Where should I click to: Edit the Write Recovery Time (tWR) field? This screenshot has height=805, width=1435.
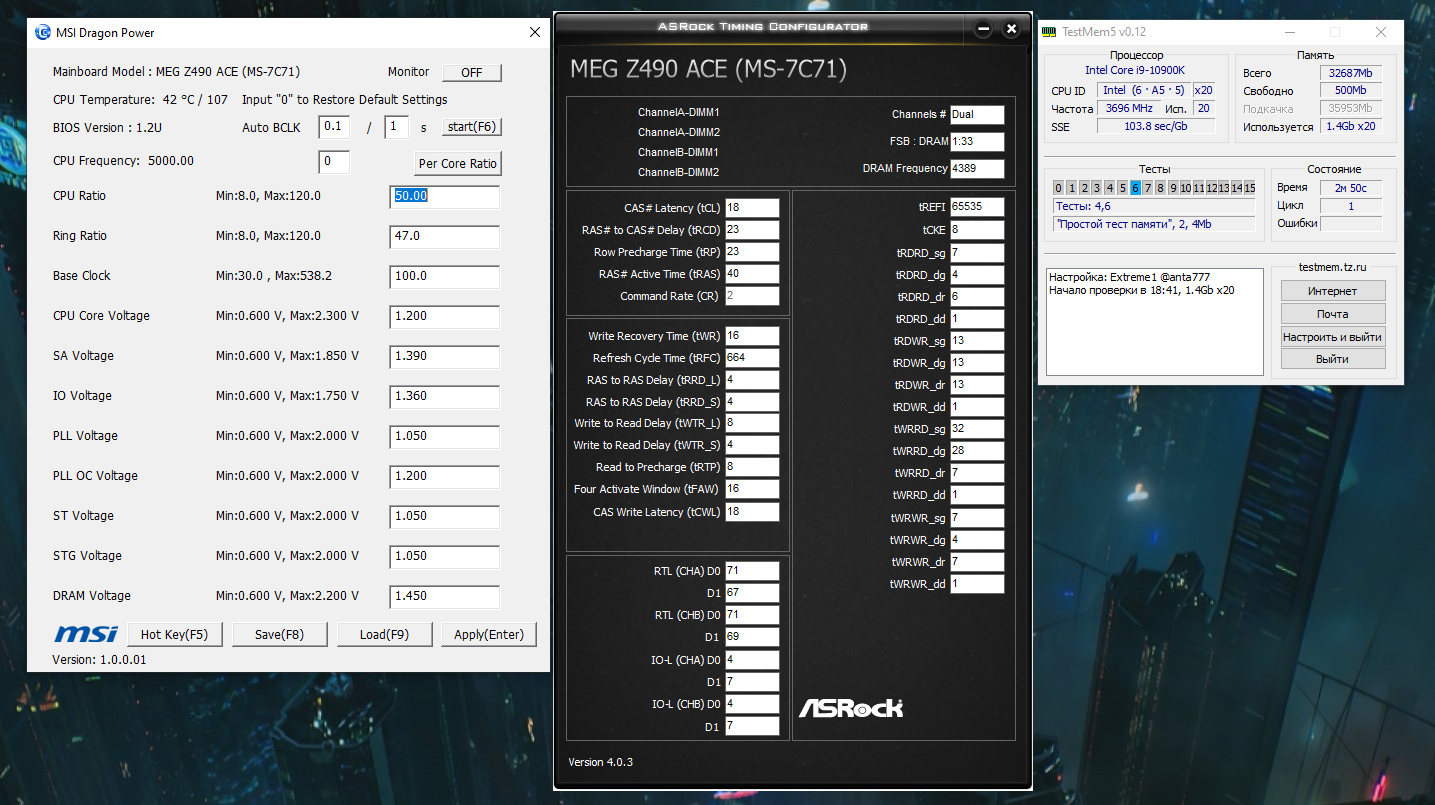(x=752, y=336)
